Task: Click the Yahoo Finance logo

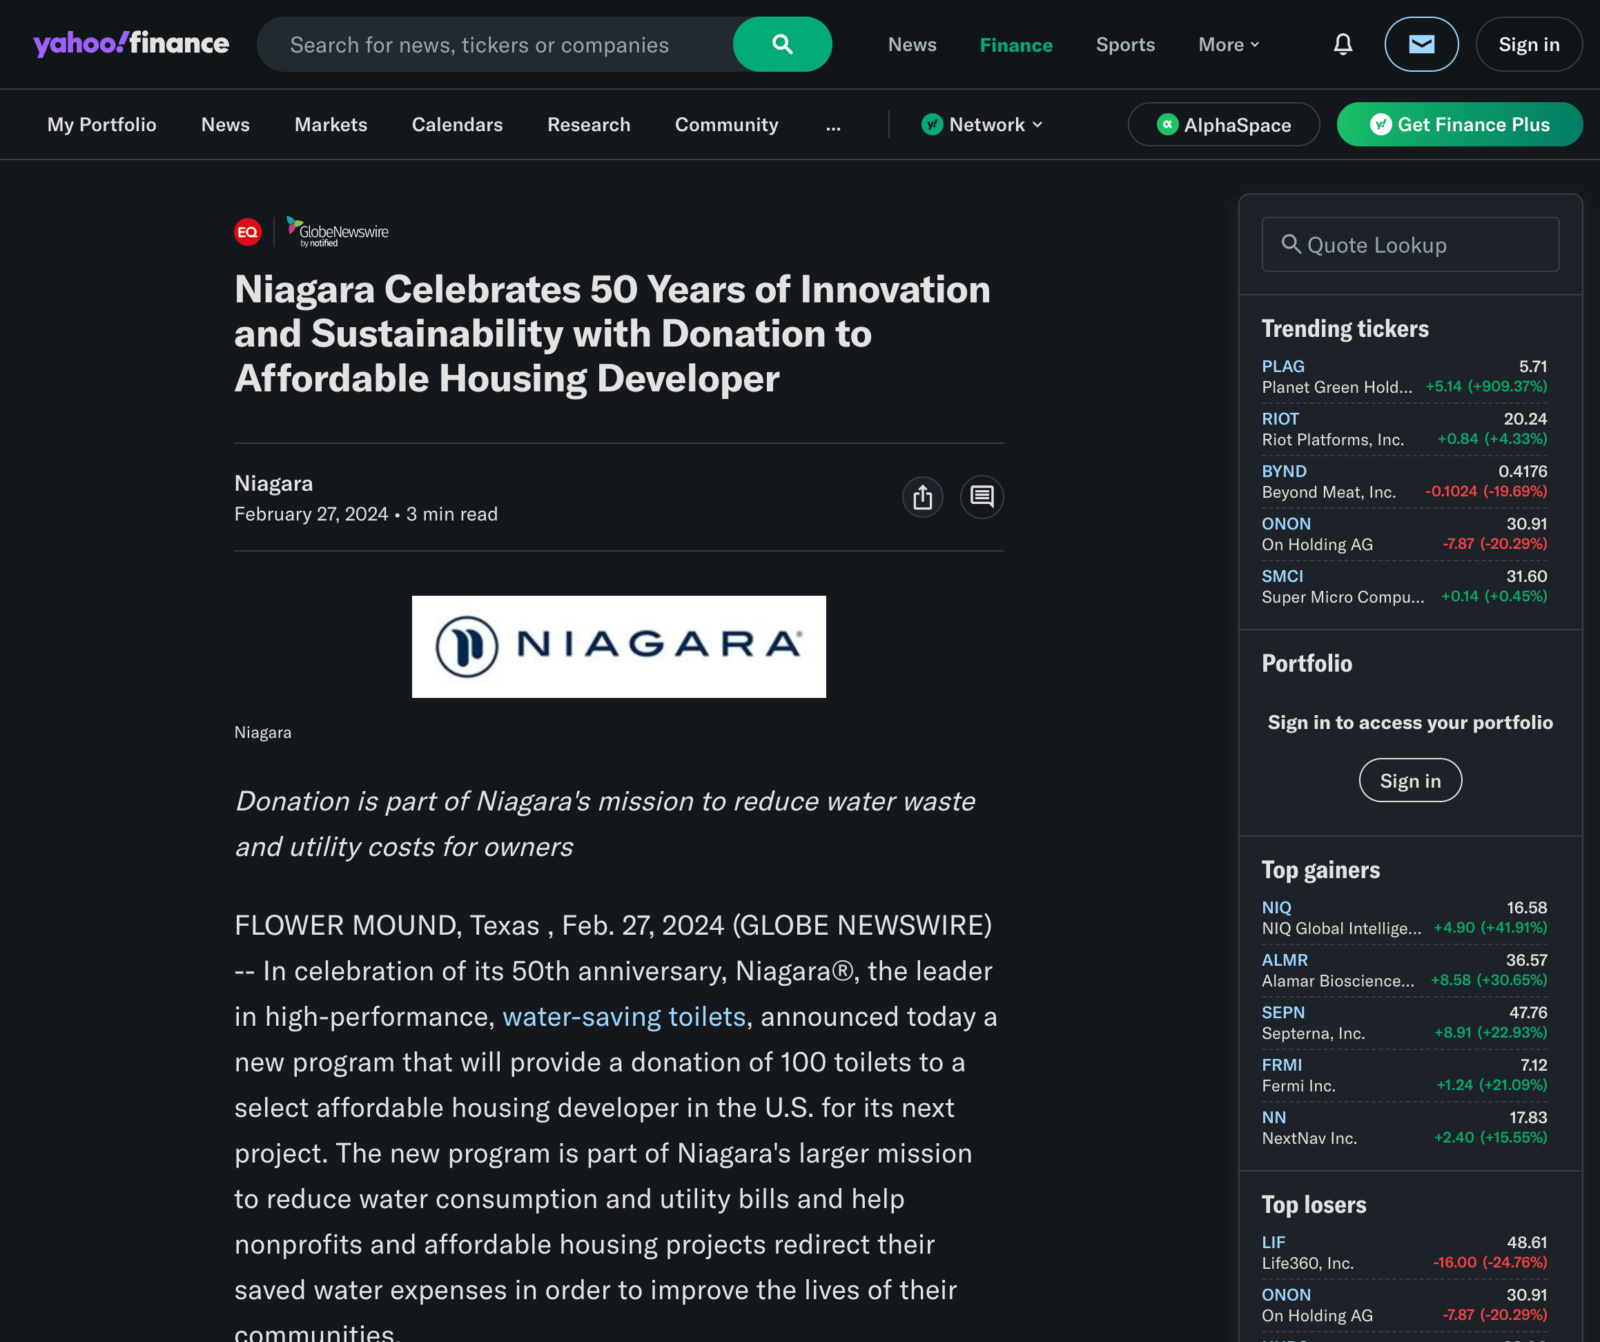Action: pyautogui.click(x=131, y=44)
